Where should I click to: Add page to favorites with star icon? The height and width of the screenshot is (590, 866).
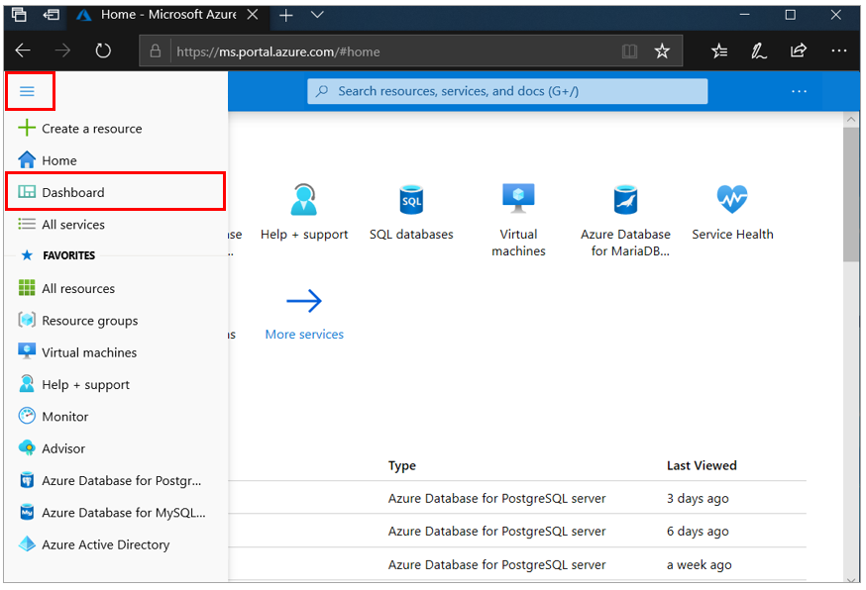tap(662, 51)
